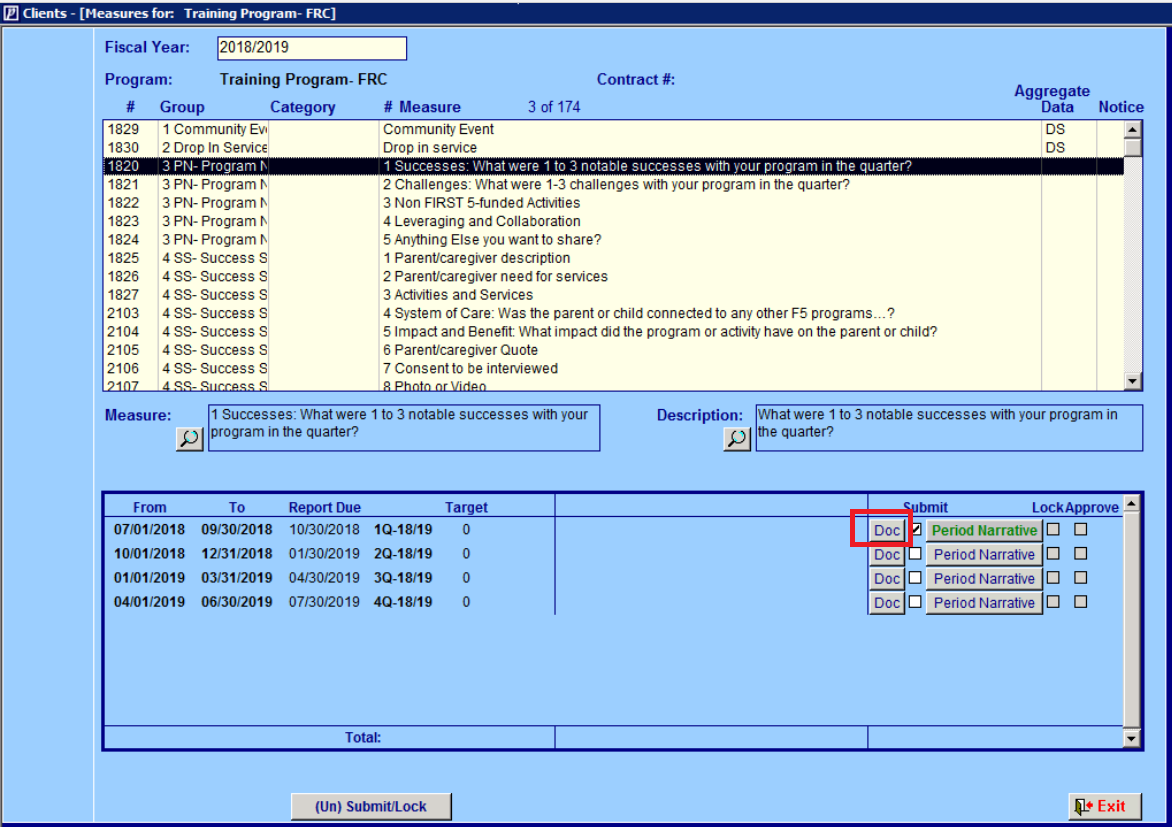Click inside the Description text box

949,428
